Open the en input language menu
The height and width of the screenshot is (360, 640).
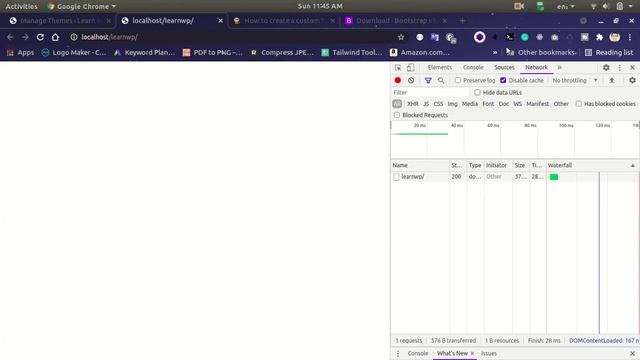tap(566, 6)
